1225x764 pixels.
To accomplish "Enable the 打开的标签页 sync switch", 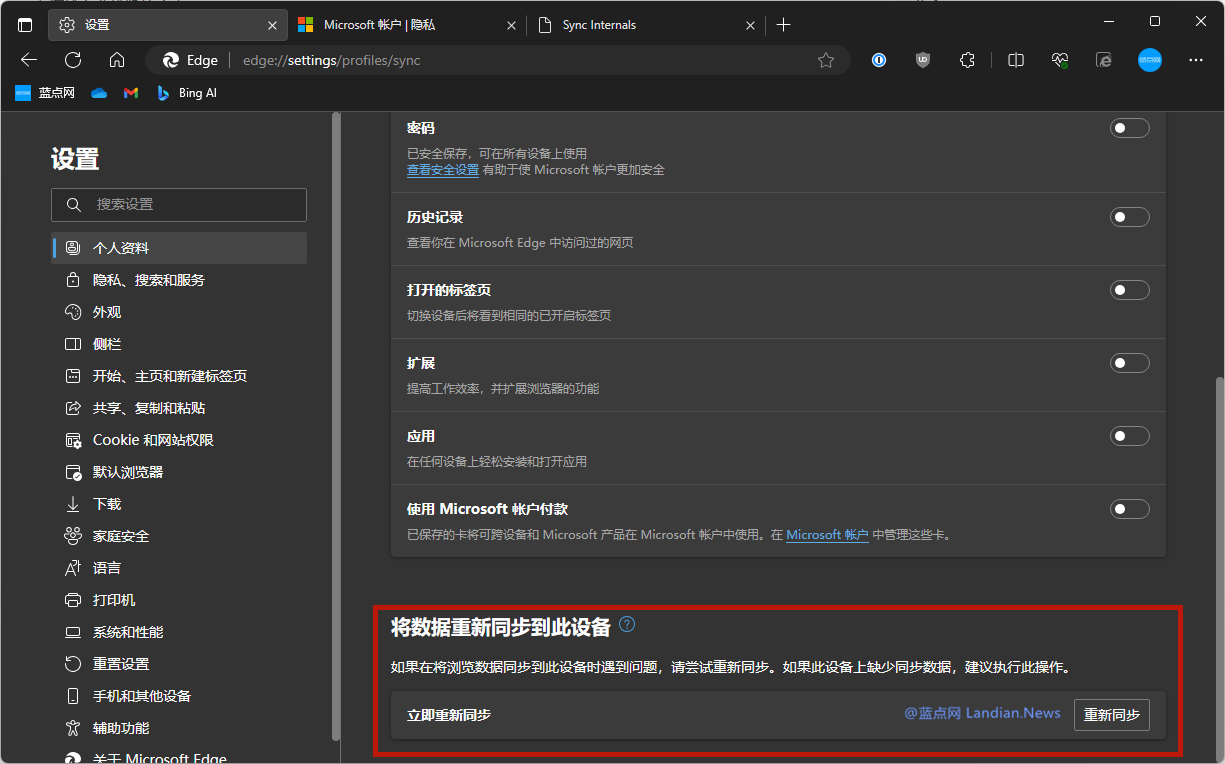I will (1129, 289).
